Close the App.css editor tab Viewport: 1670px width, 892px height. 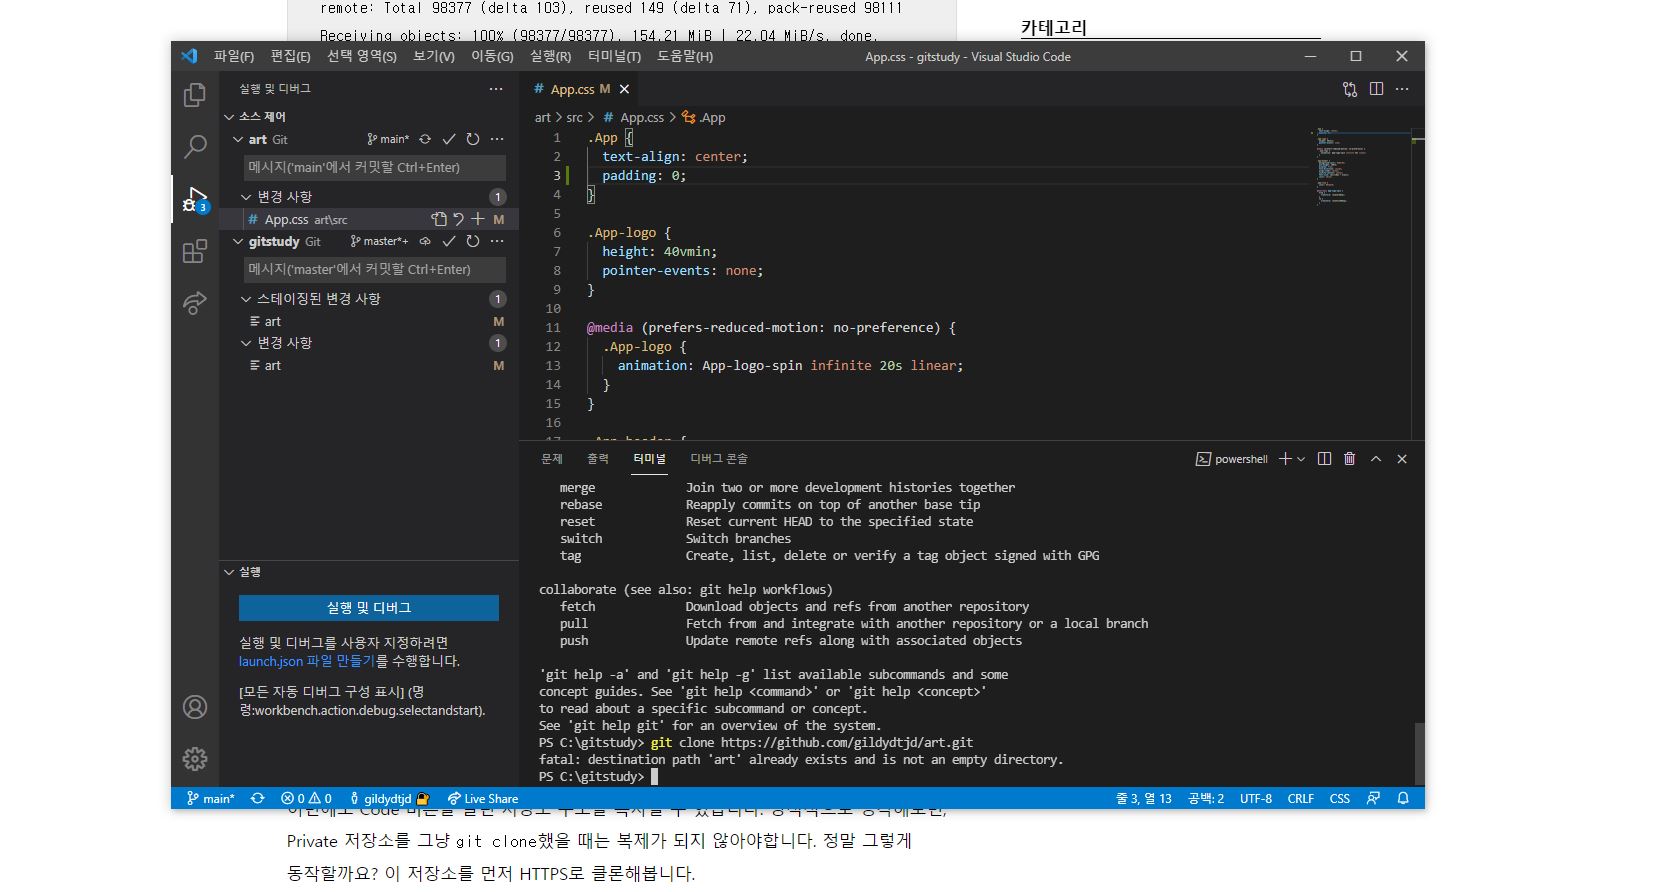click(624, 89)
